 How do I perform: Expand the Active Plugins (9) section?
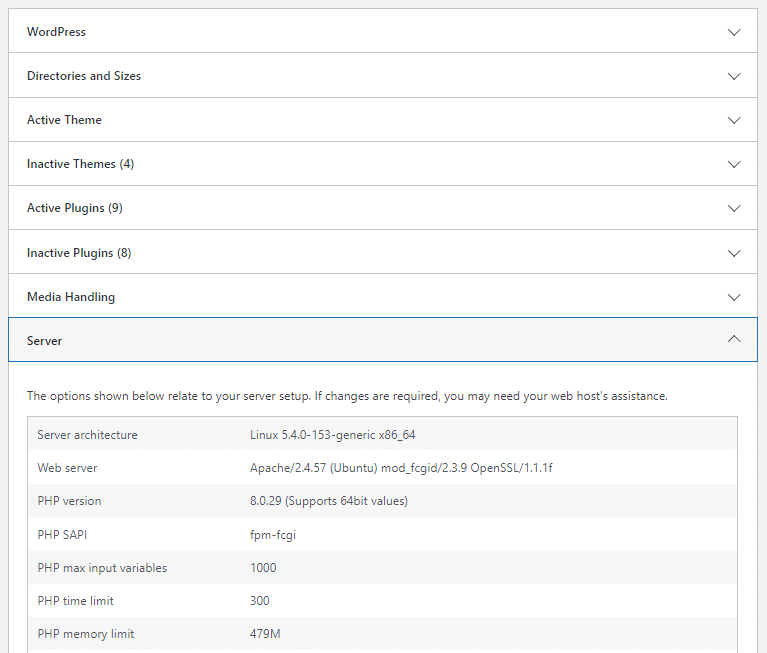[x=75, y=208]
